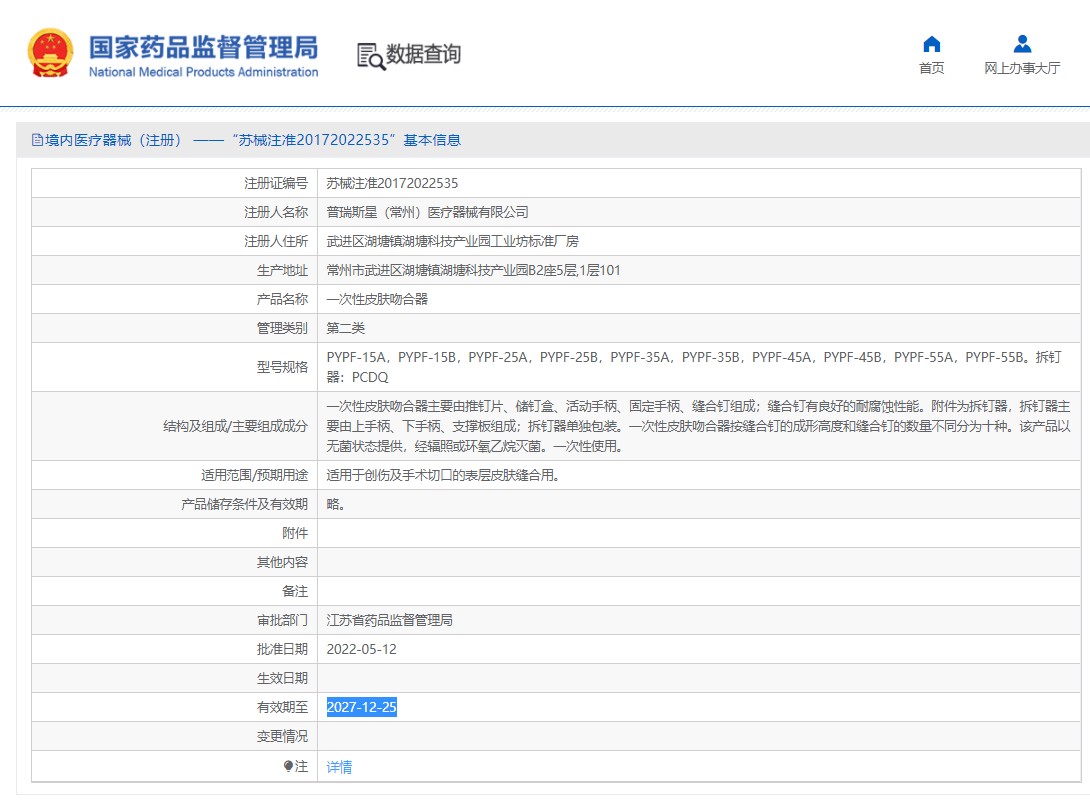Image resolution: width=1090 pixels, height=807 pixels.
Task: Click the highlighted date 2027-12-25
Action: 361,707
